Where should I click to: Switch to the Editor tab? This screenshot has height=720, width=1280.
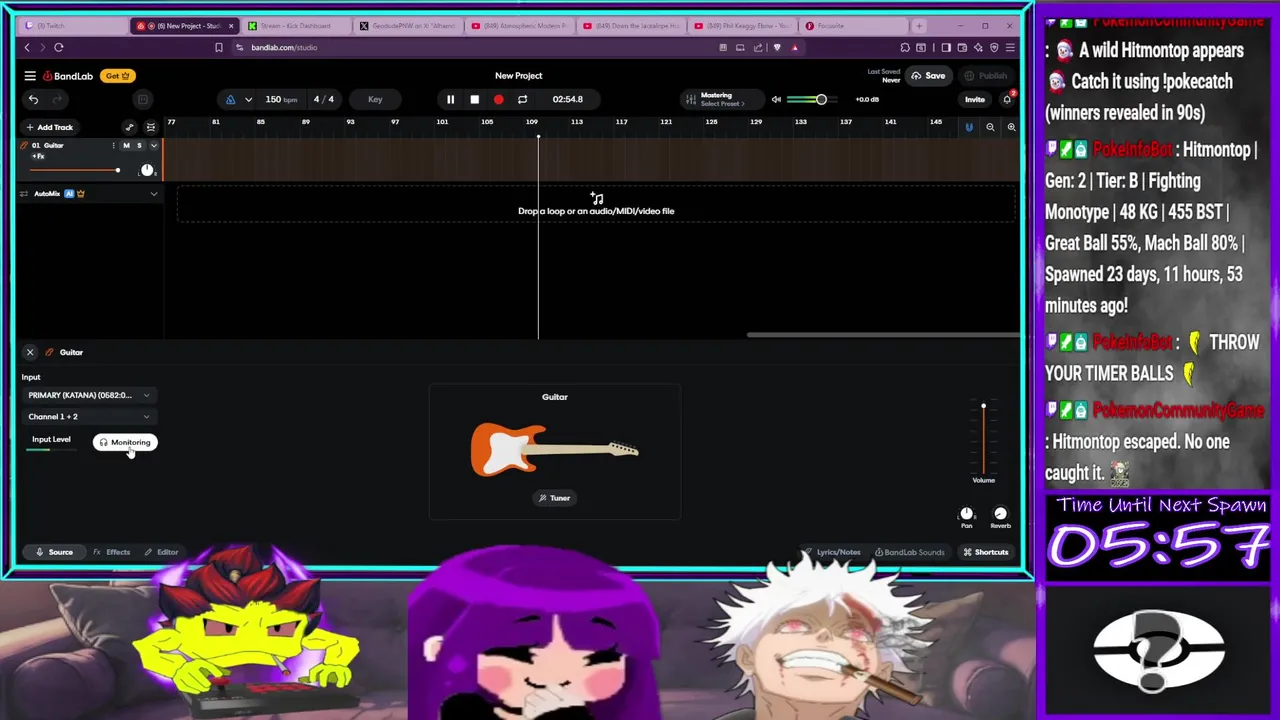pos(161,552)
